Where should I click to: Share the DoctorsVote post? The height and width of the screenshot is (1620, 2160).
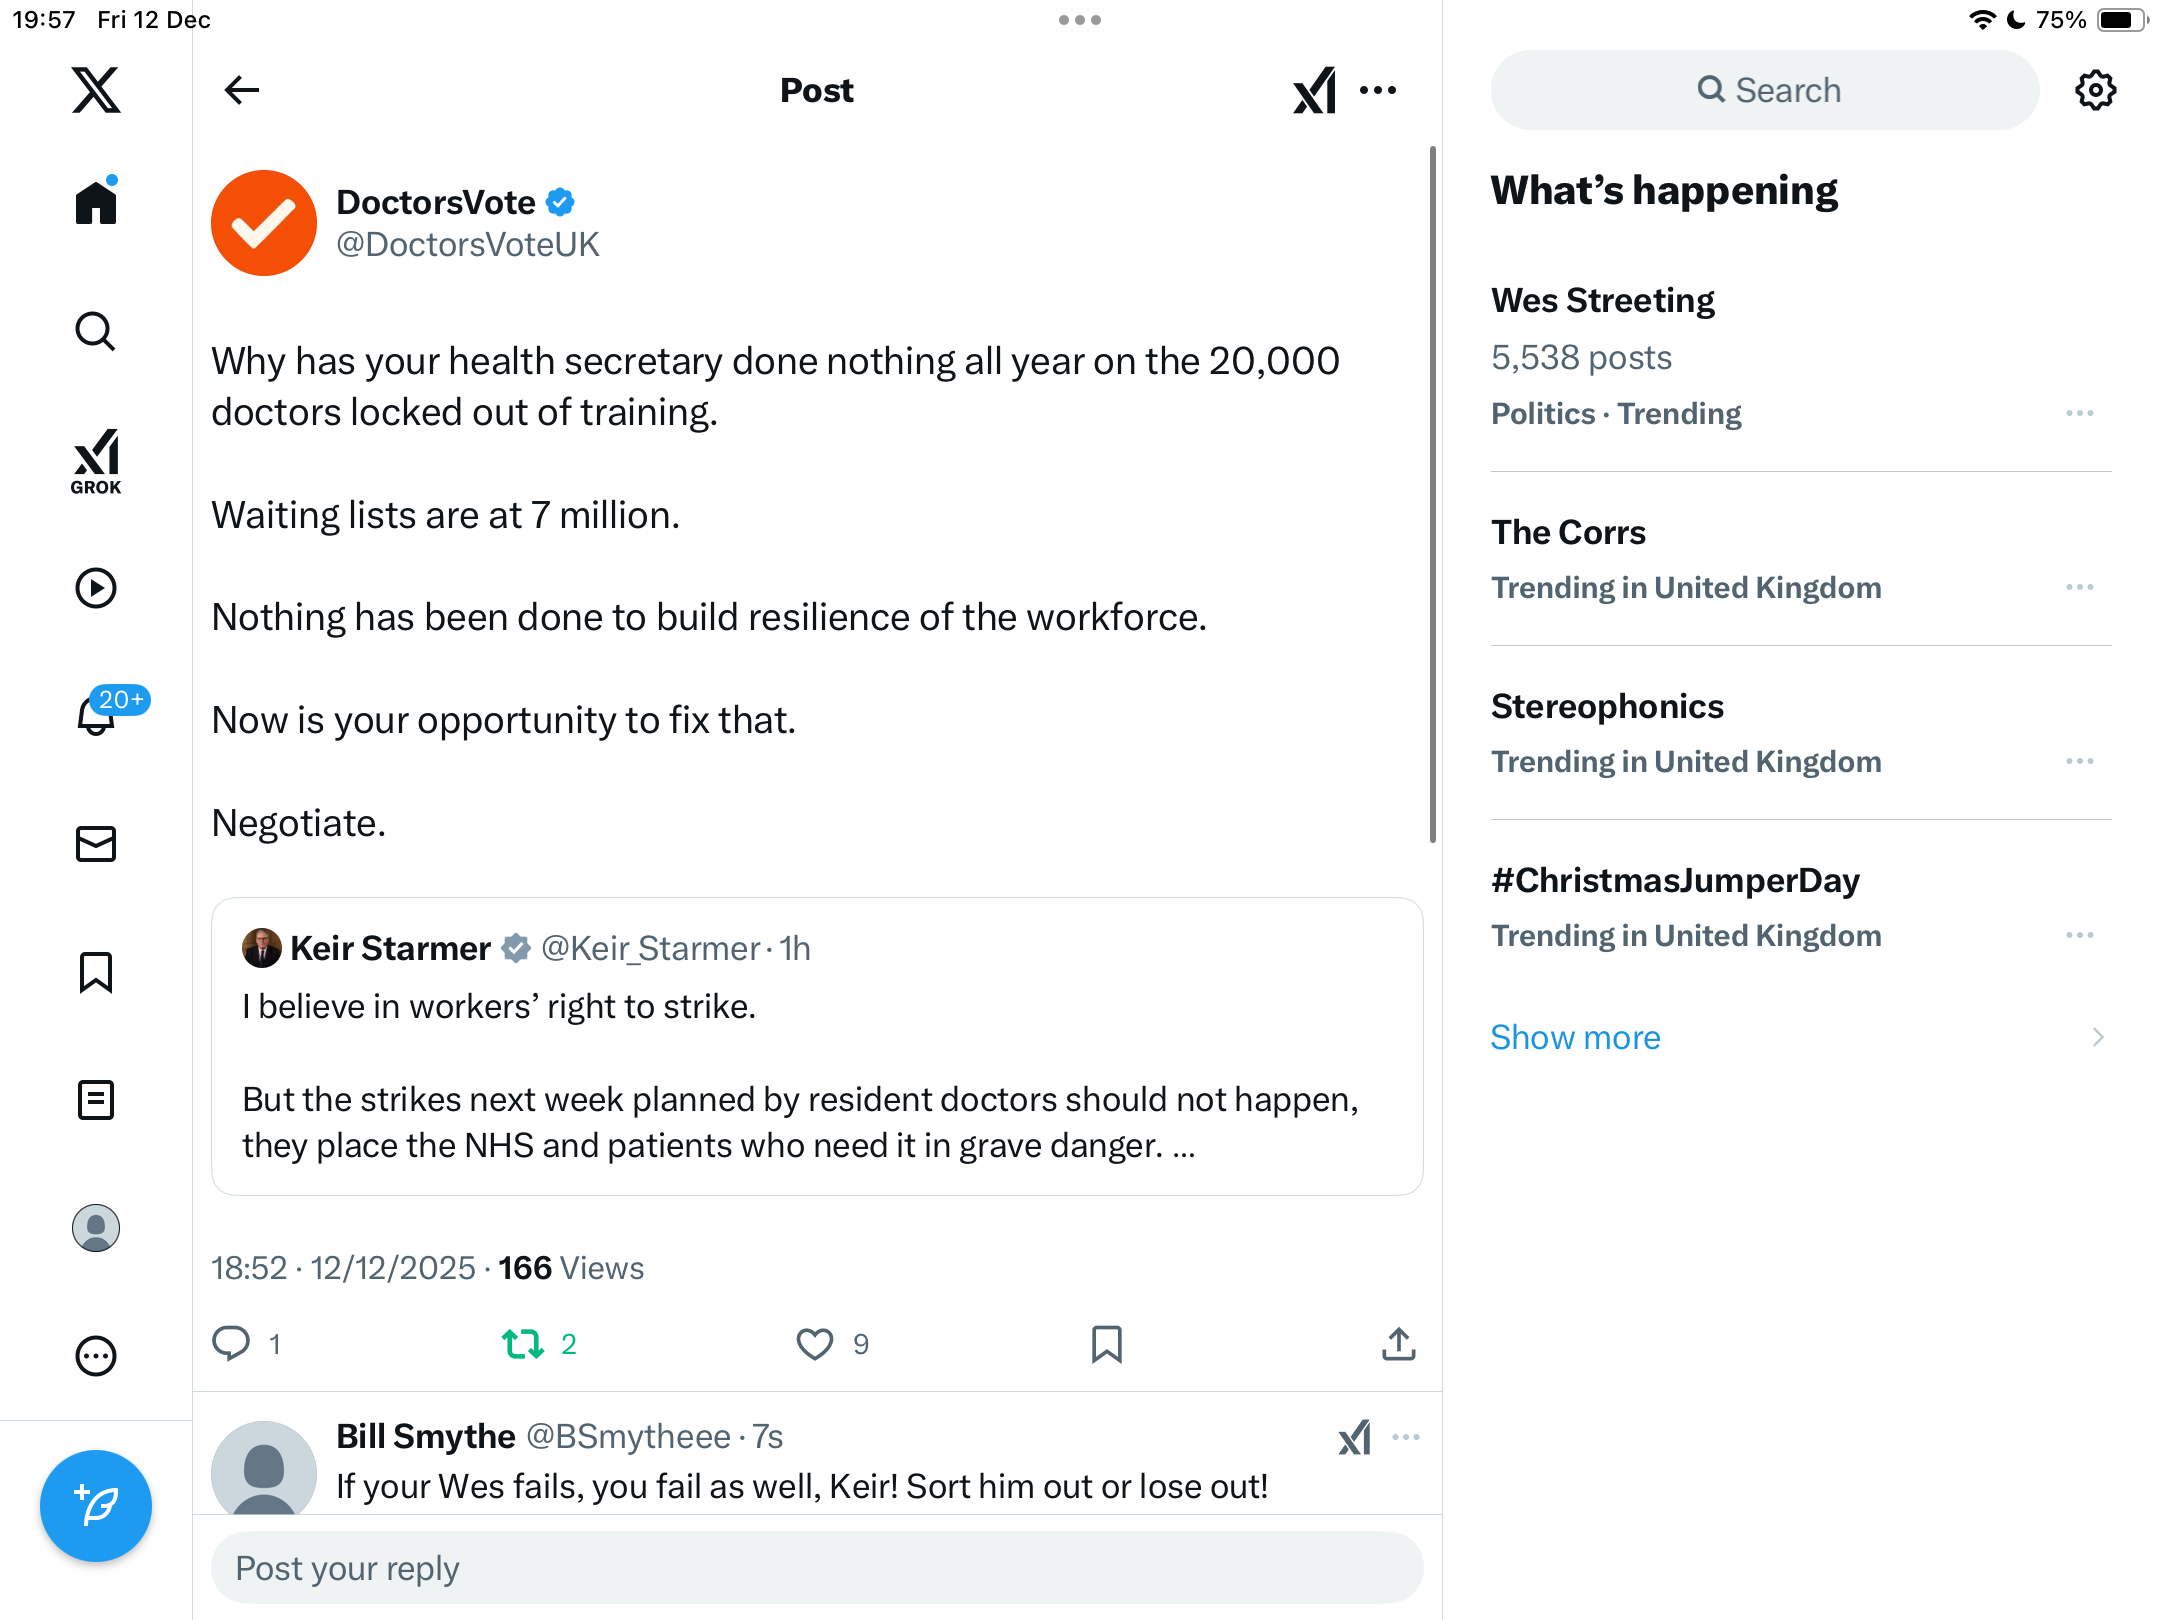click(1398, 1344)
